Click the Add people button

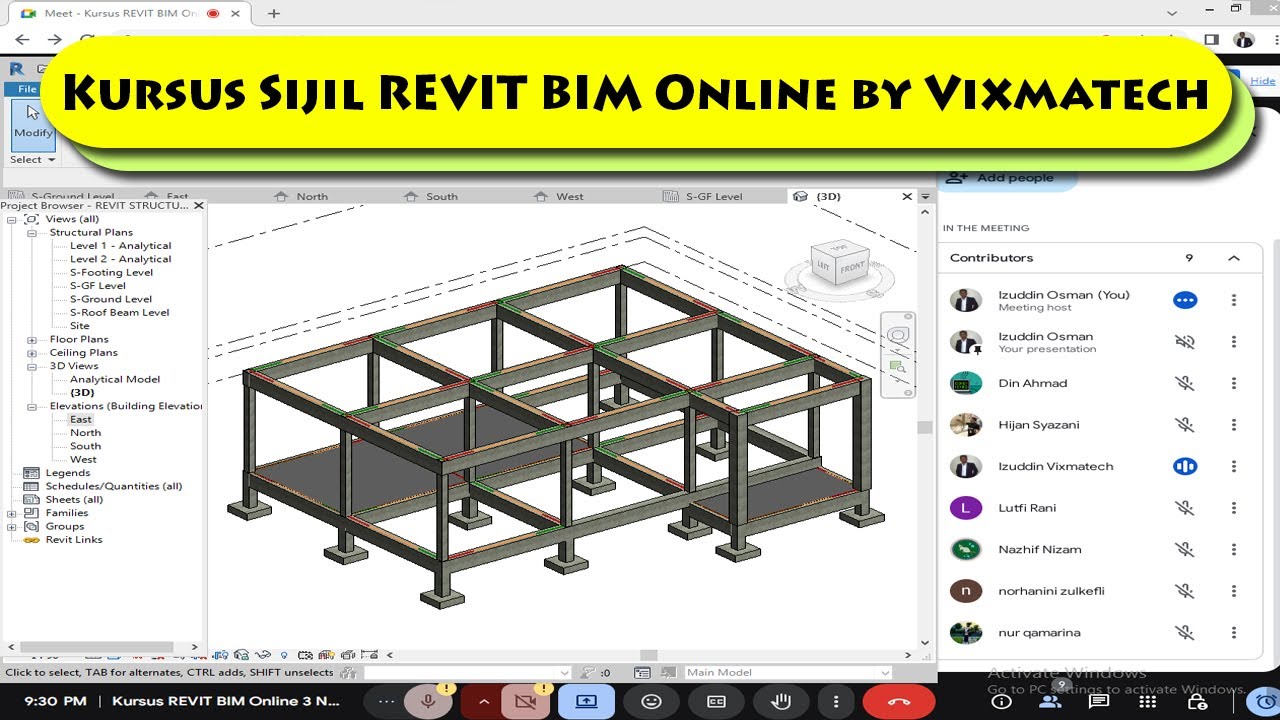[1006, 177]
